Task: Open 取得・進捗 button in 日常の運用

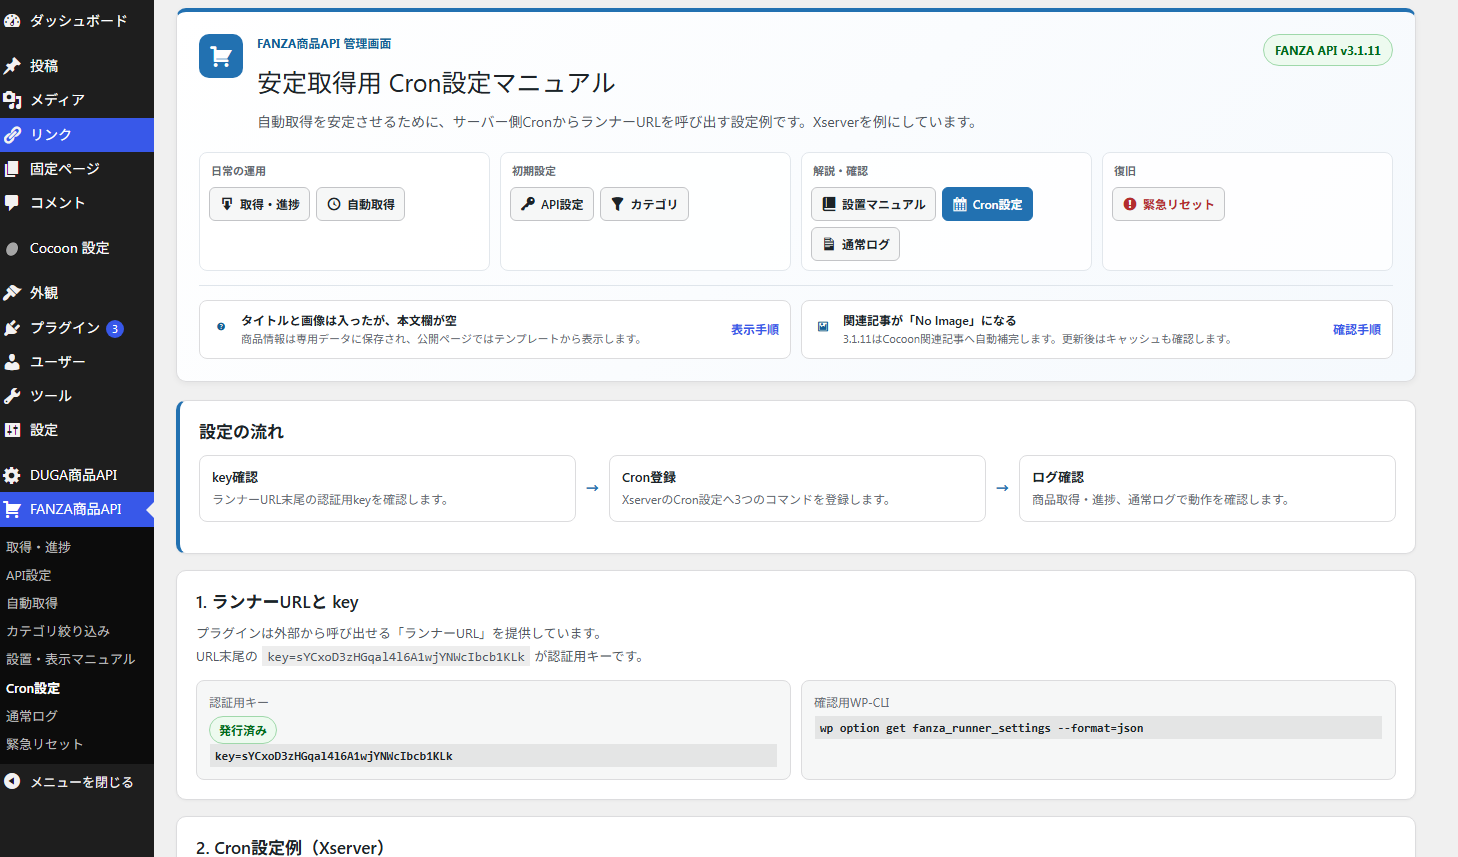Action: coord(260,204)
